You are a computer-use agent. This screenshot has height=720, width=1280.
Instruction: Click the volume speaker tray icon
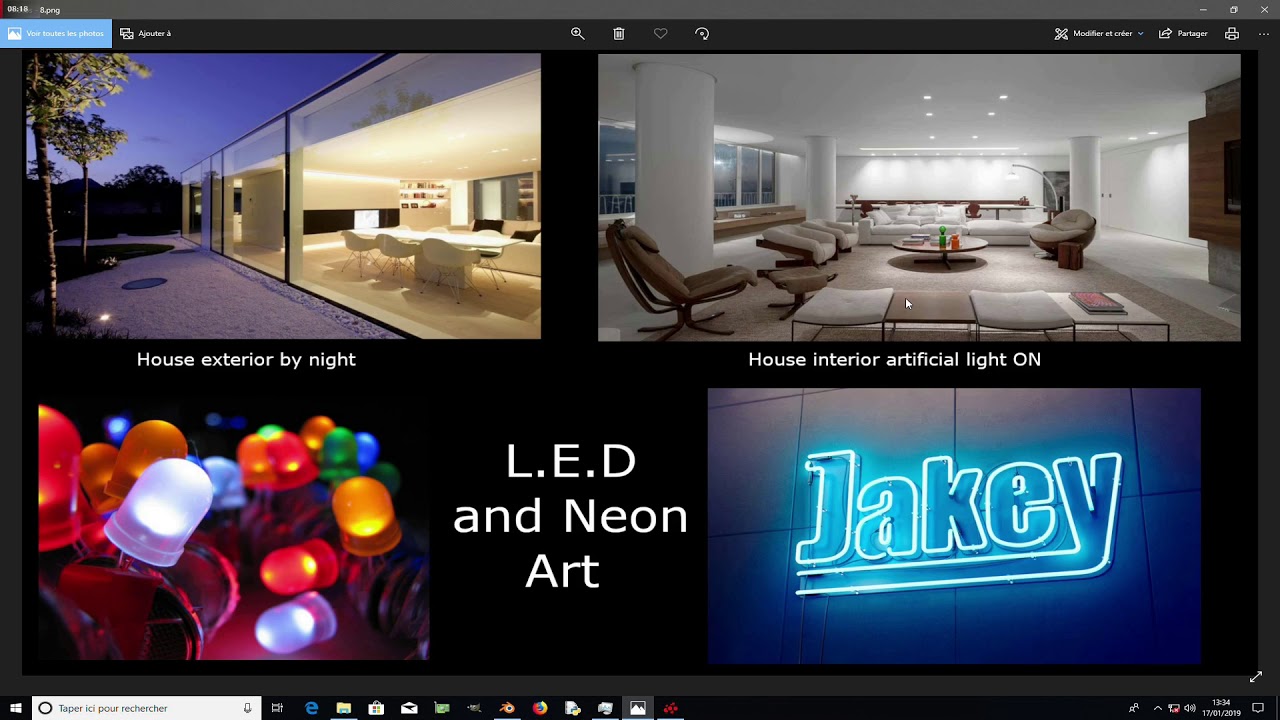coord(1190,708)
